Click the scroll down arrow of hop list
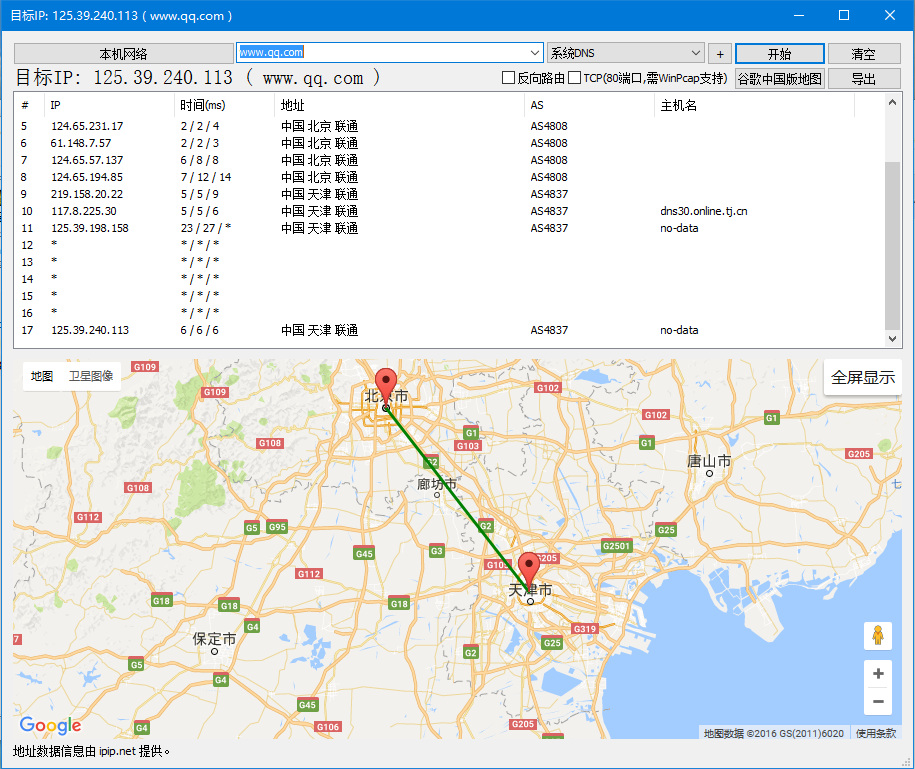The height and width of the screenshot is (769, 915). point(892,338)
